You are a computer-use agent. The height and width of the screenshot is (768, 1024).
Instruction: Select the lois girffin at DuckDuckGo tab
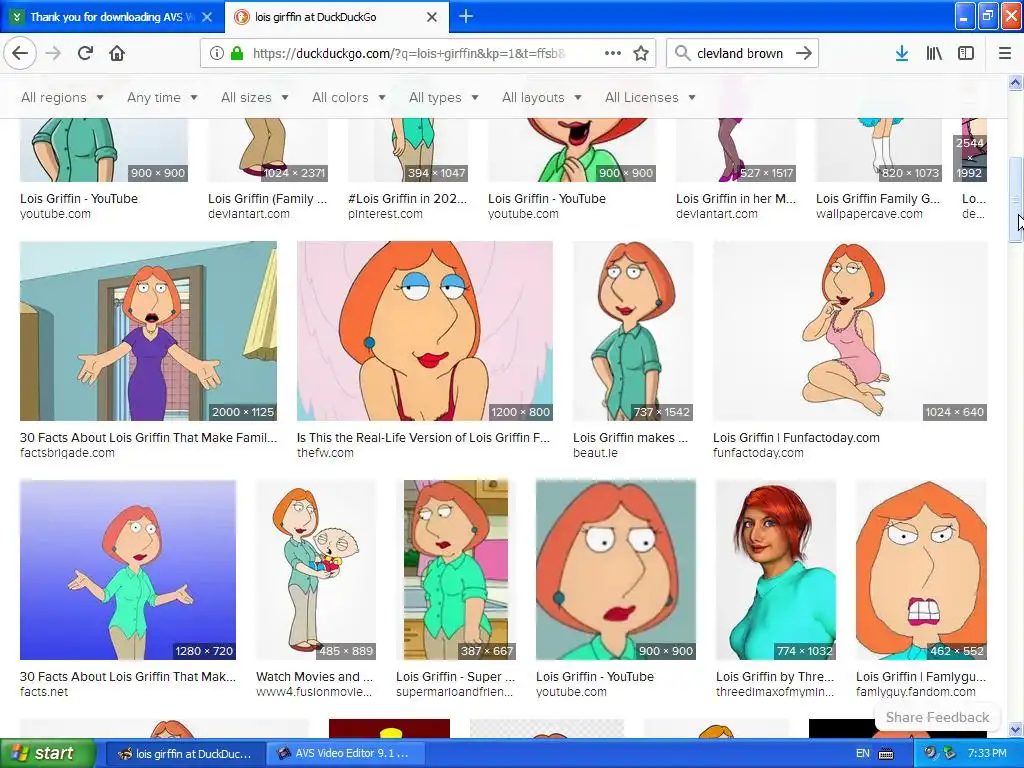(337, 17)
